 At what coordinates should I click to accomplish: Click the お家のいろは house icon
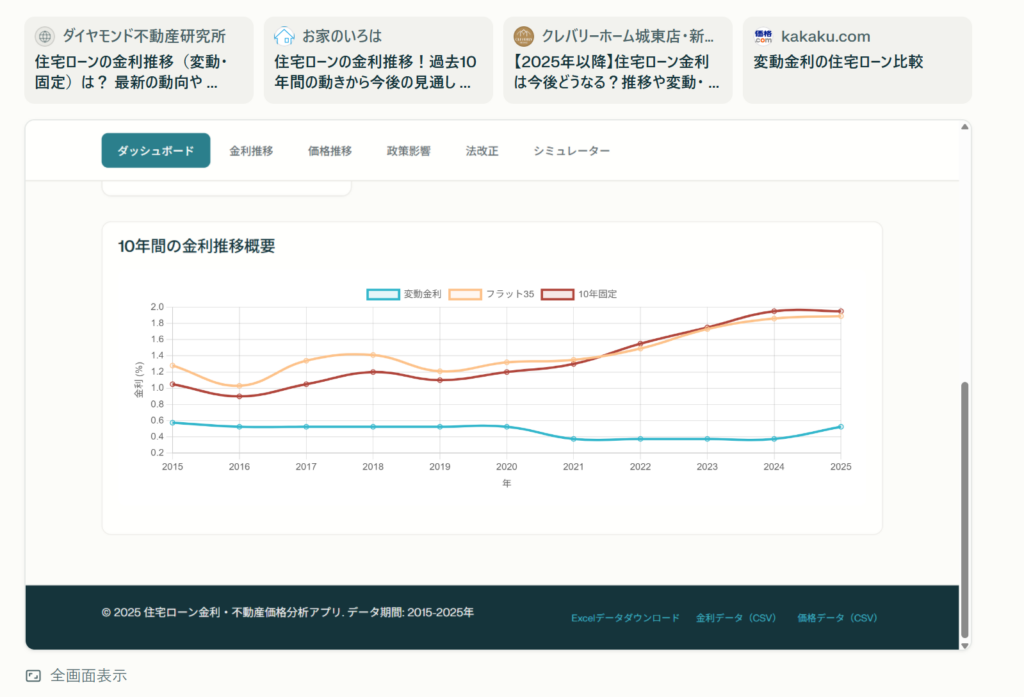pyautogui.click(x=285, y=37)
